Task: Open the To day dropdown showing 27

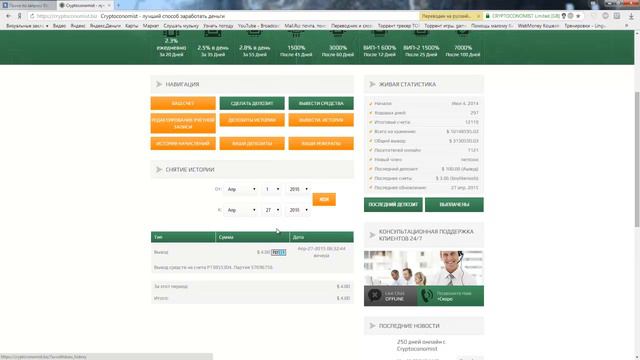Action: tap(272, 210)
